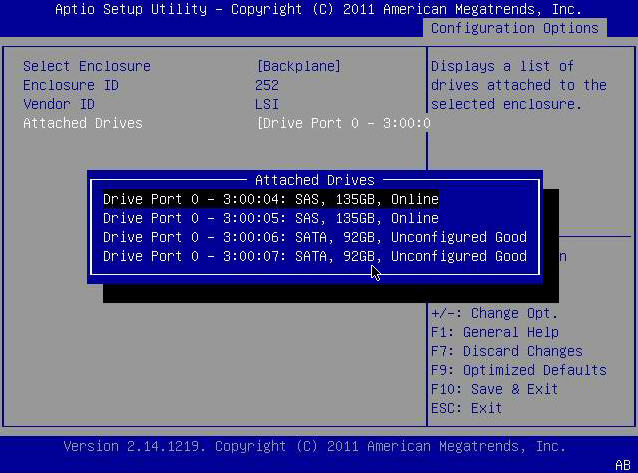Click the Aptio Setup Utility header title

tap(319, 9)
